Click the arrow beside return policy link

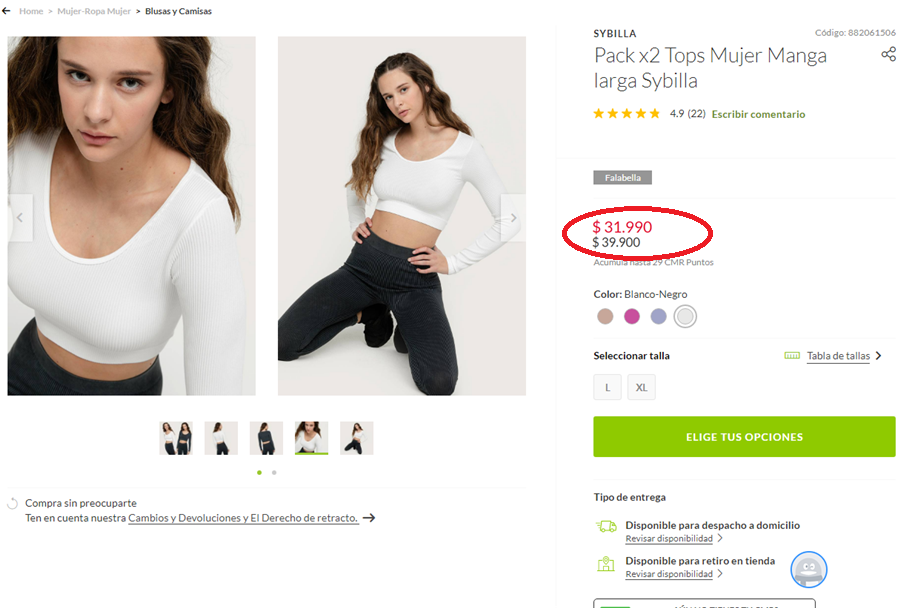(x=369, y=518)
